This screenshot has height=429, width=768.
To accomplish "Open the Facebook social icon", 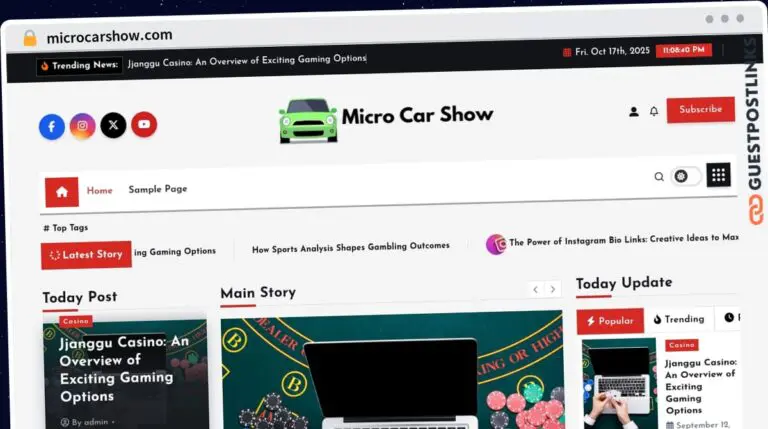I will [x=52, y=127].
